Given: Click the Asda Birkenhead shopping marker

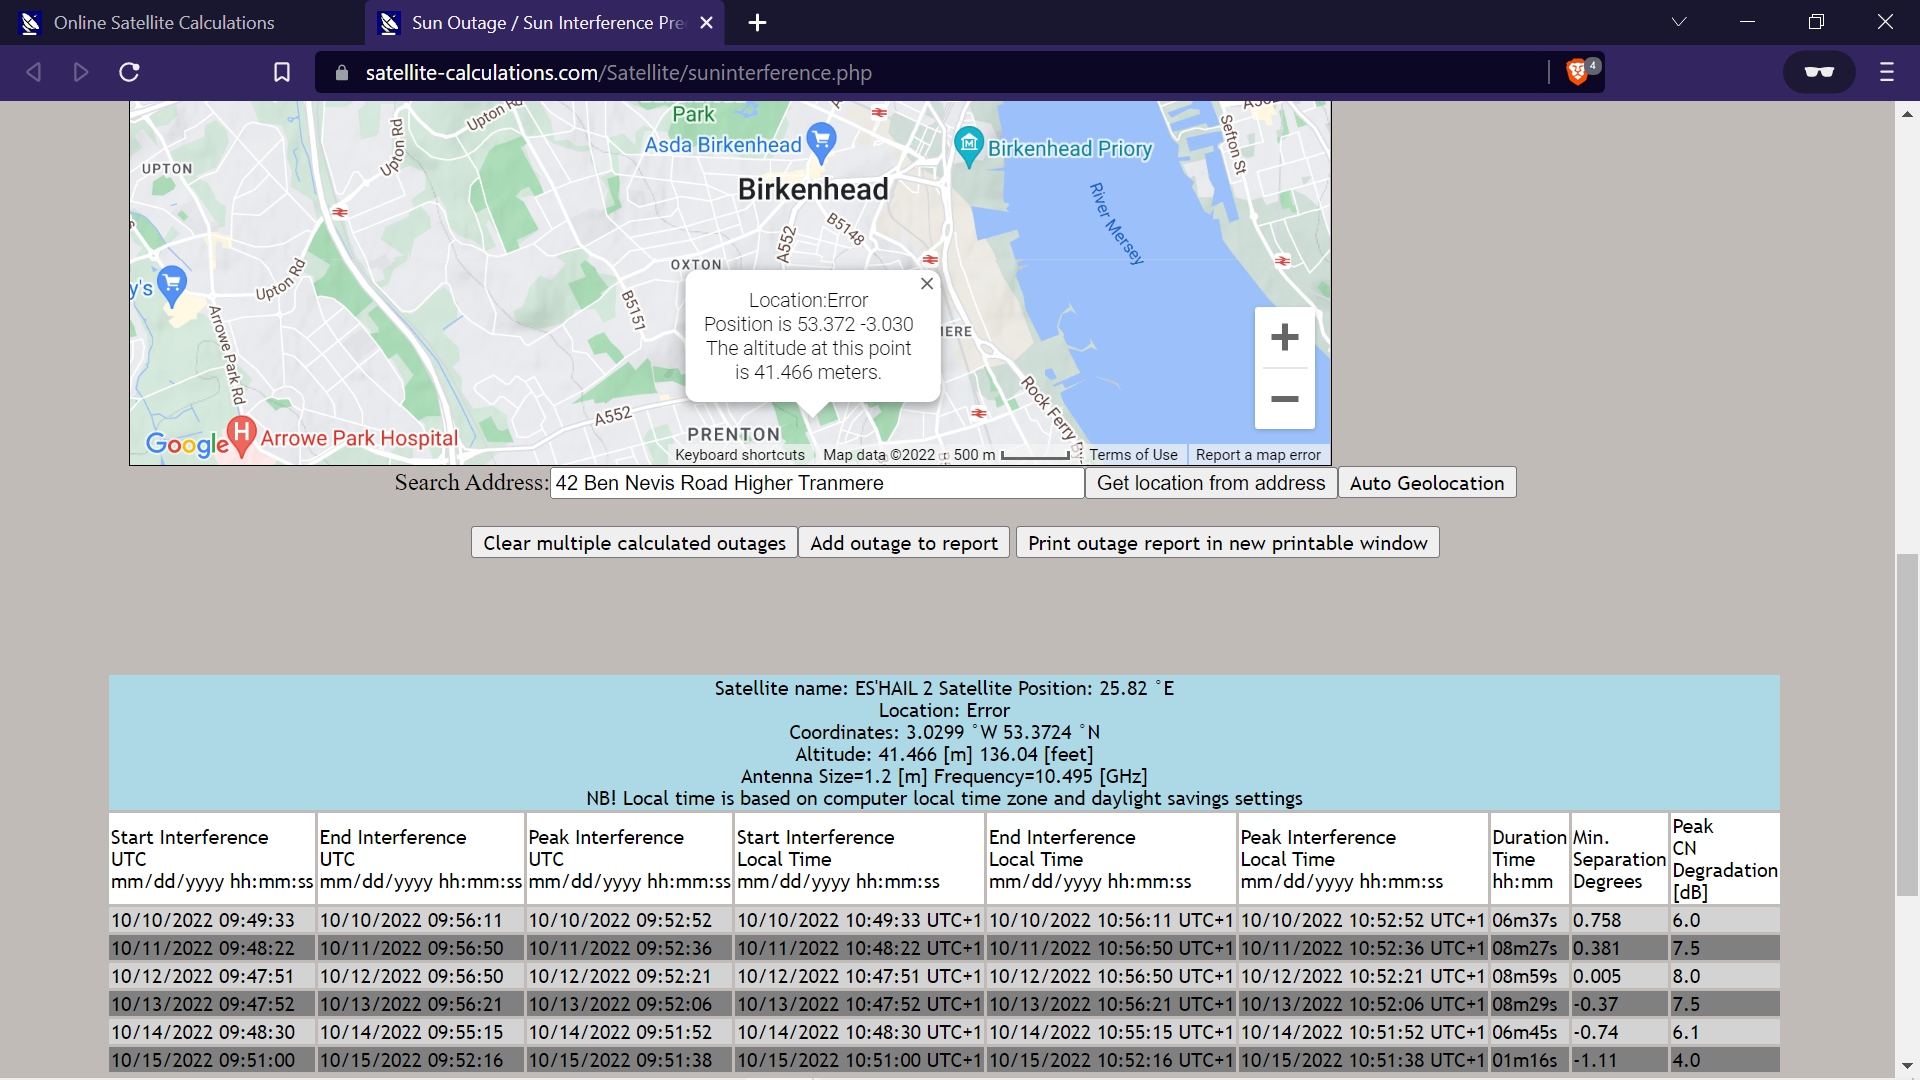Looking at the screenshot, I should pos(821,143).
